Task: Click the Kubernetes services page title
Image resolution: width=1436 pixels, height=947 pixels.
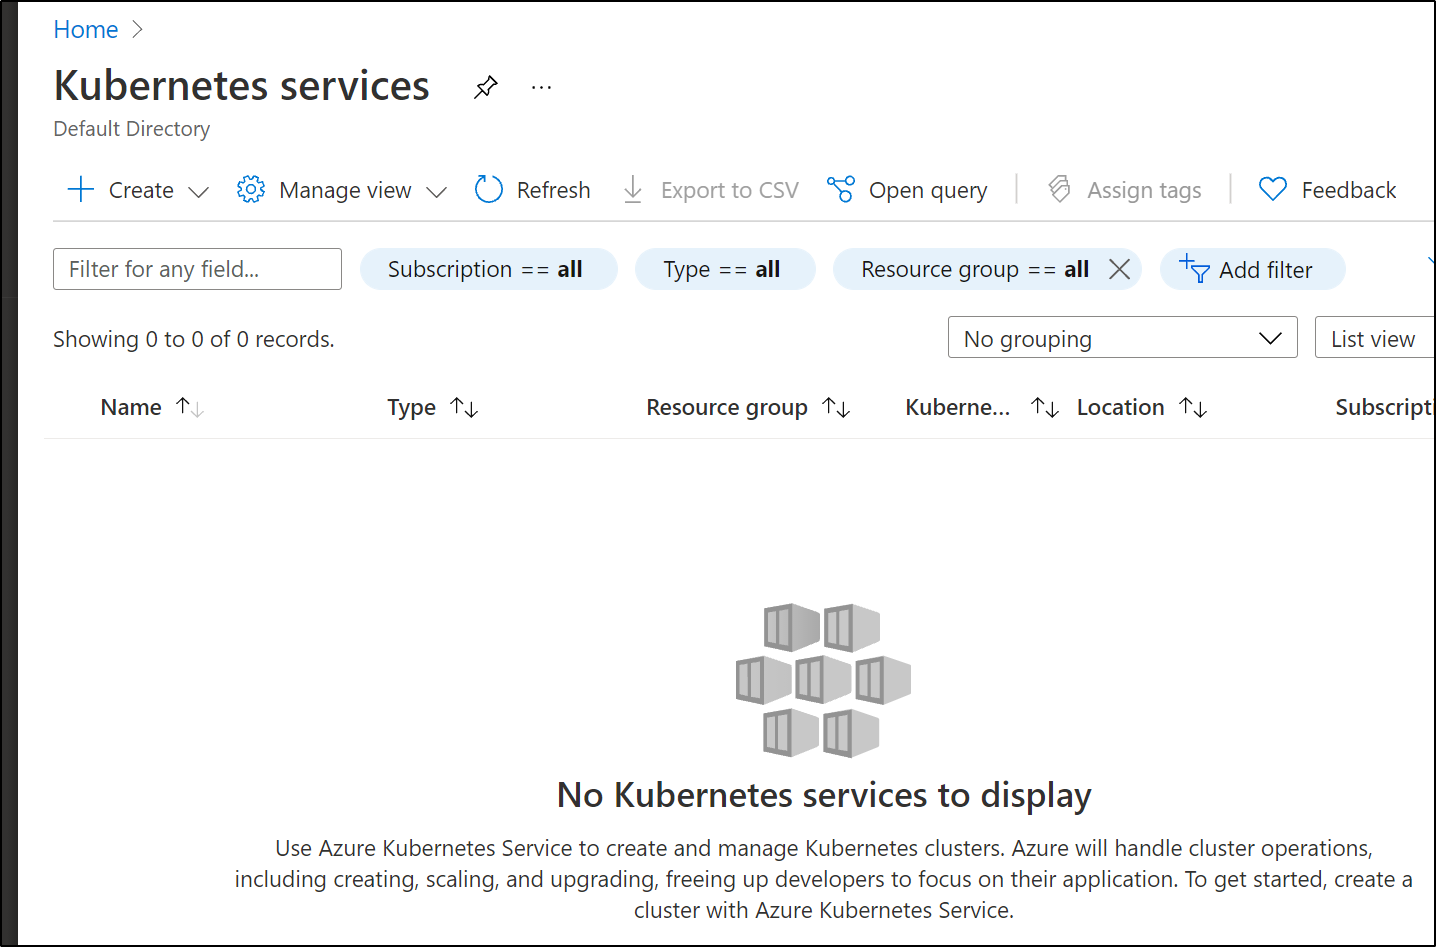Action: [242, 86]
